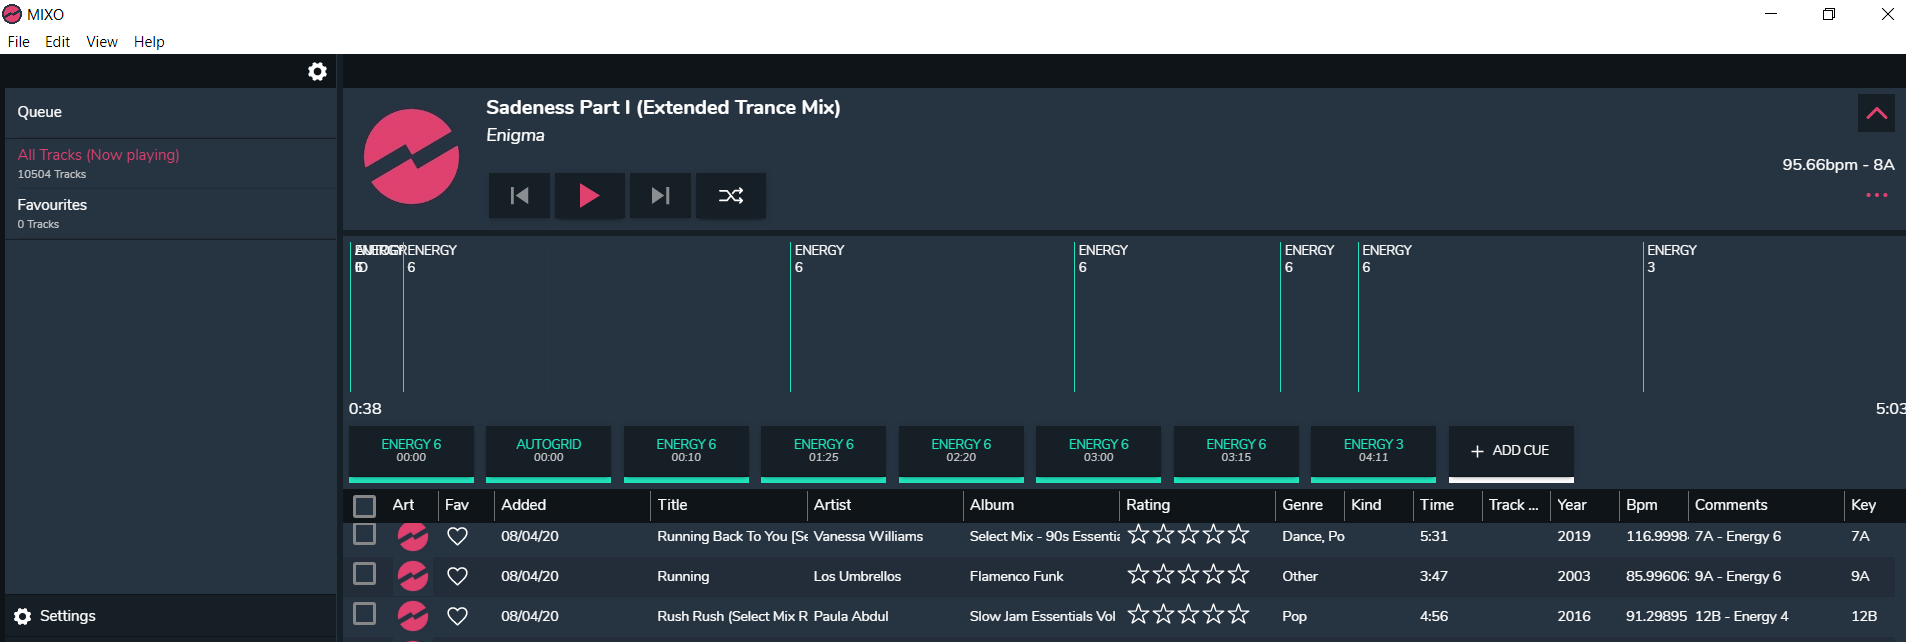
Task: Select the Los Umbrellos track checkbox
Action: pyautogui.click(x=365, y=574)
